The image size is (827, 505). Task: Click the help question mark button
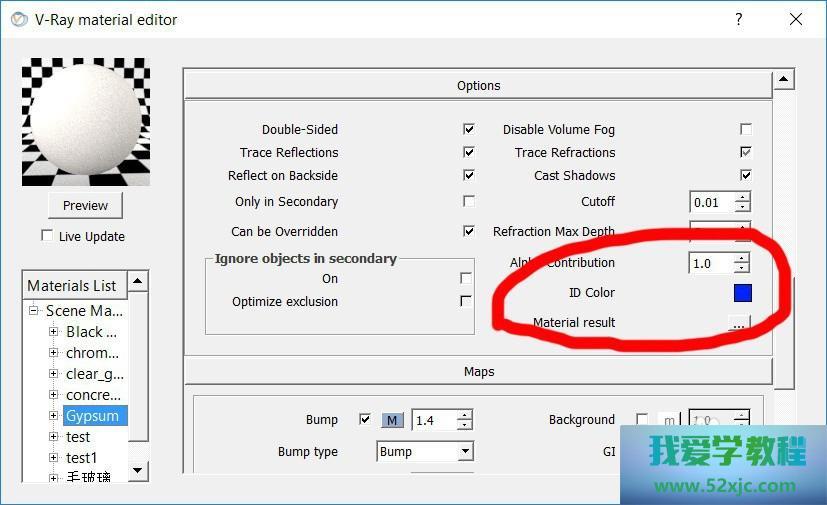click(738, 19)
